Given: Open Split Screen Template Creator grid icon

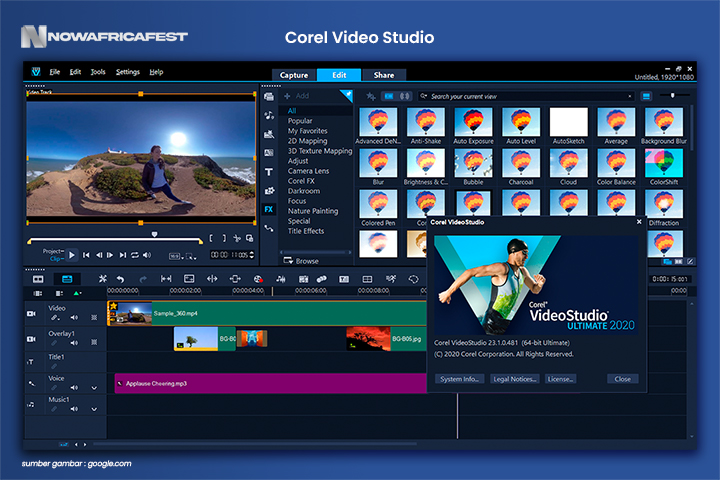Looking at the screenshot, I should pyautogui.click(x=367, y=279).
